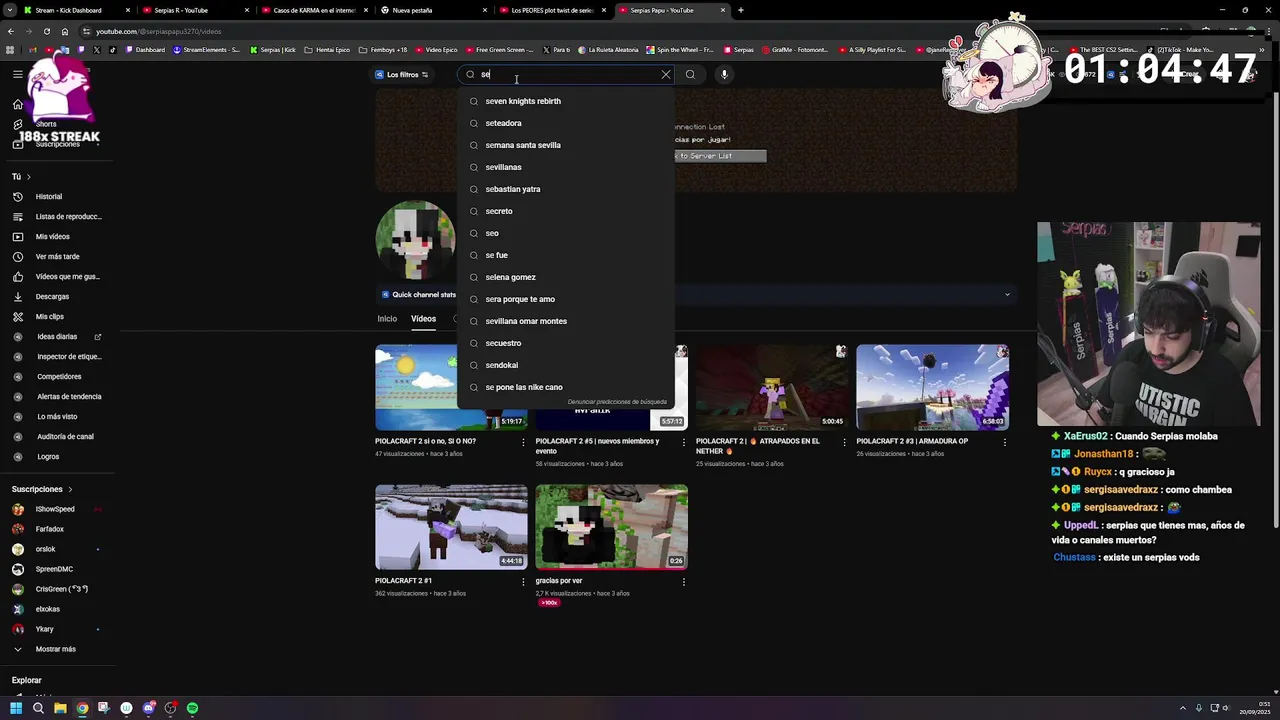Click in the YouTube search input field

[568, 74]
